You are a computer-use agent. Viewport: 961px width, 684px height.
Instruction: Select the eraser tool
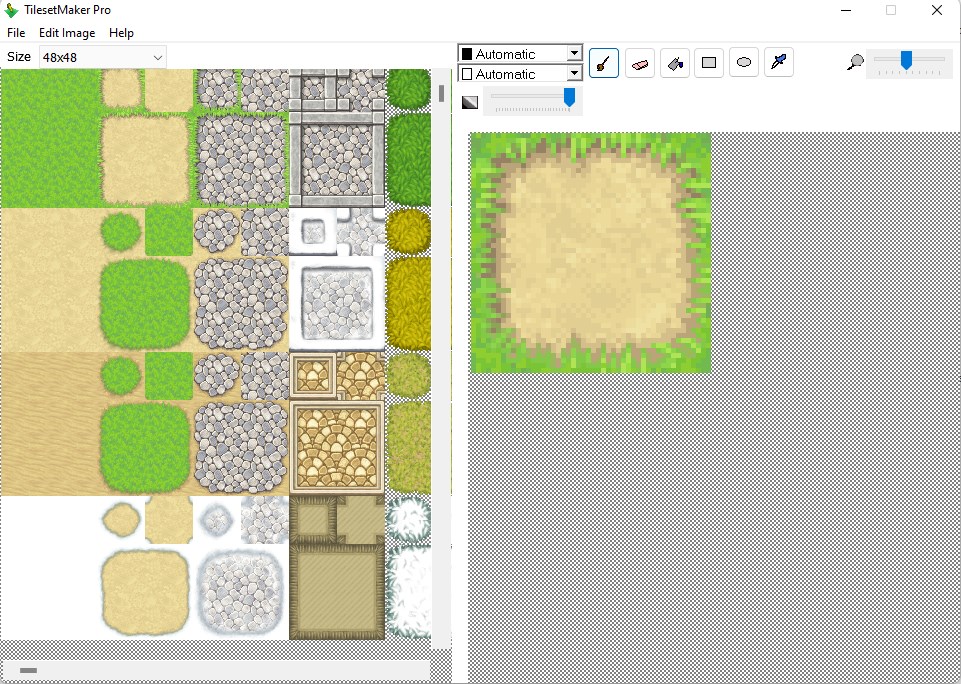pos(639,63)
